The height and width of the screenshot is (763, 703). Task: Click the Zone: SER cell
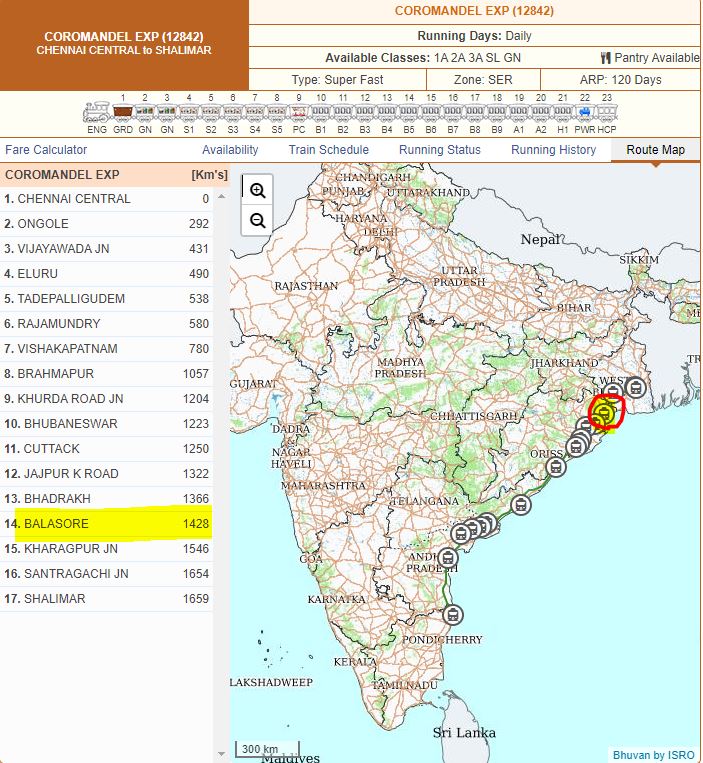[x=483, y=80]
